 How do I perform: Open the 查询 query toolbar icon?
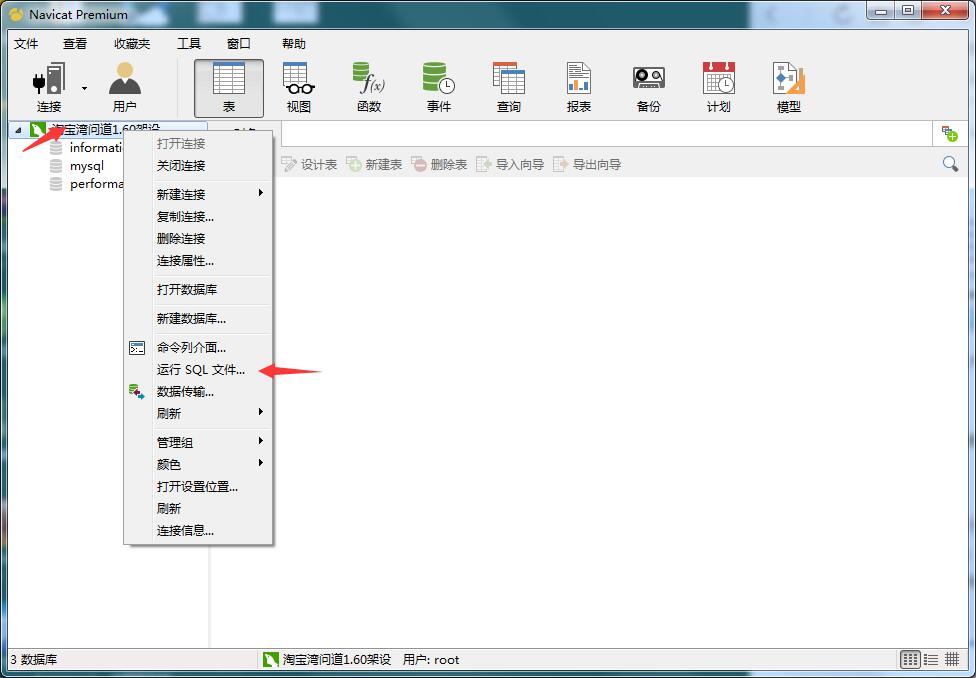508,87
